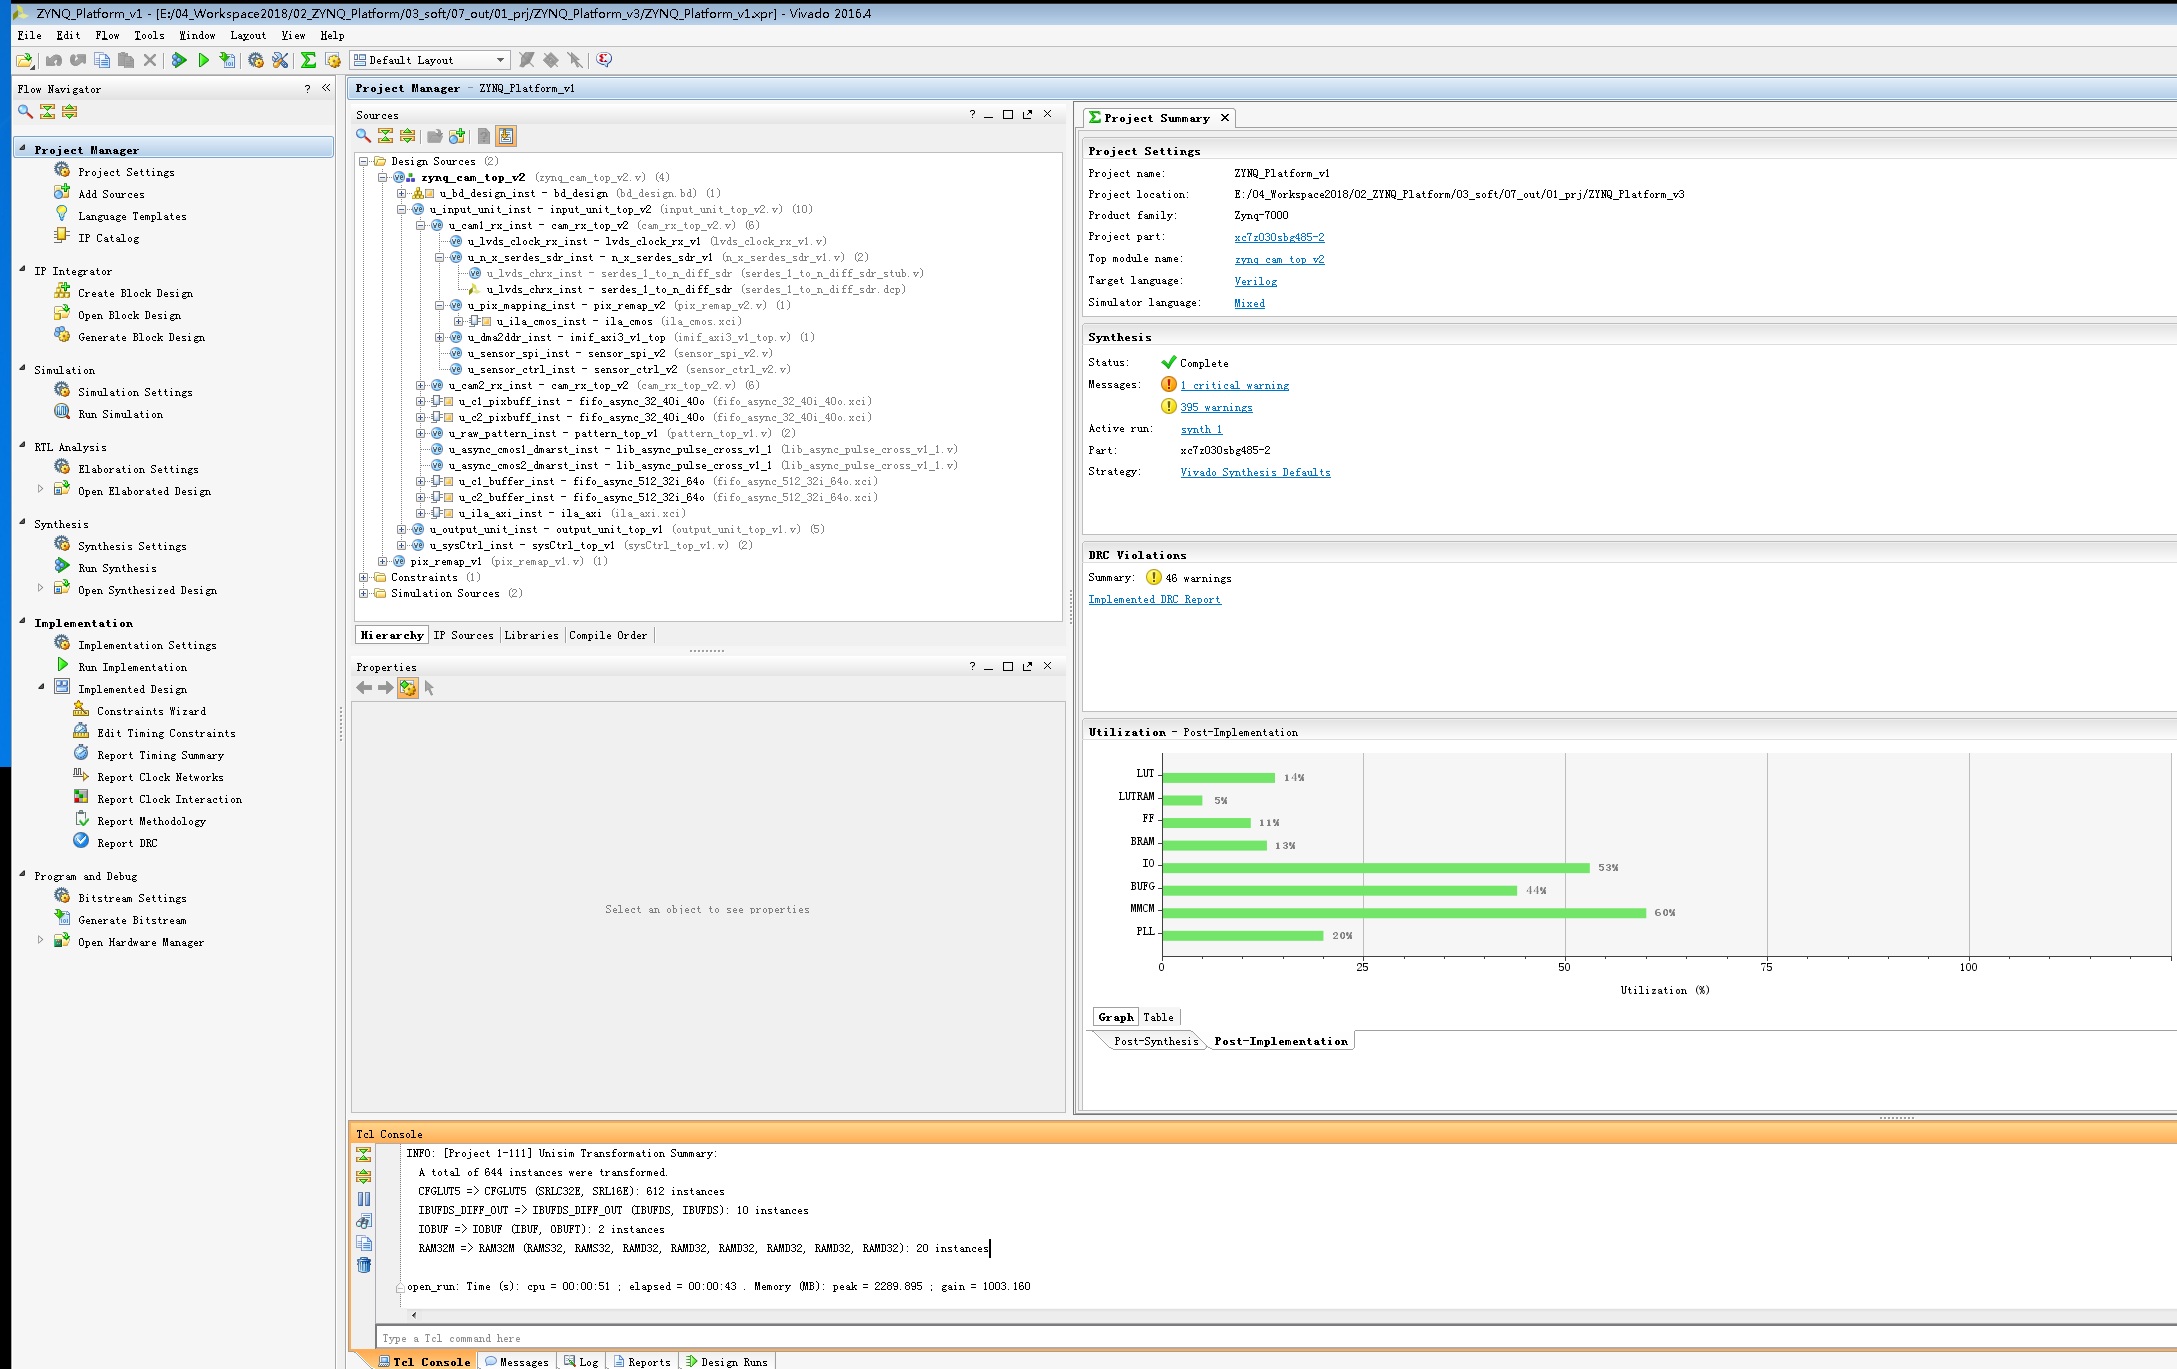Switch utilization view to Table
The width and height of the screenshot is (2177, 1369).
[x=1158, y=1017]
